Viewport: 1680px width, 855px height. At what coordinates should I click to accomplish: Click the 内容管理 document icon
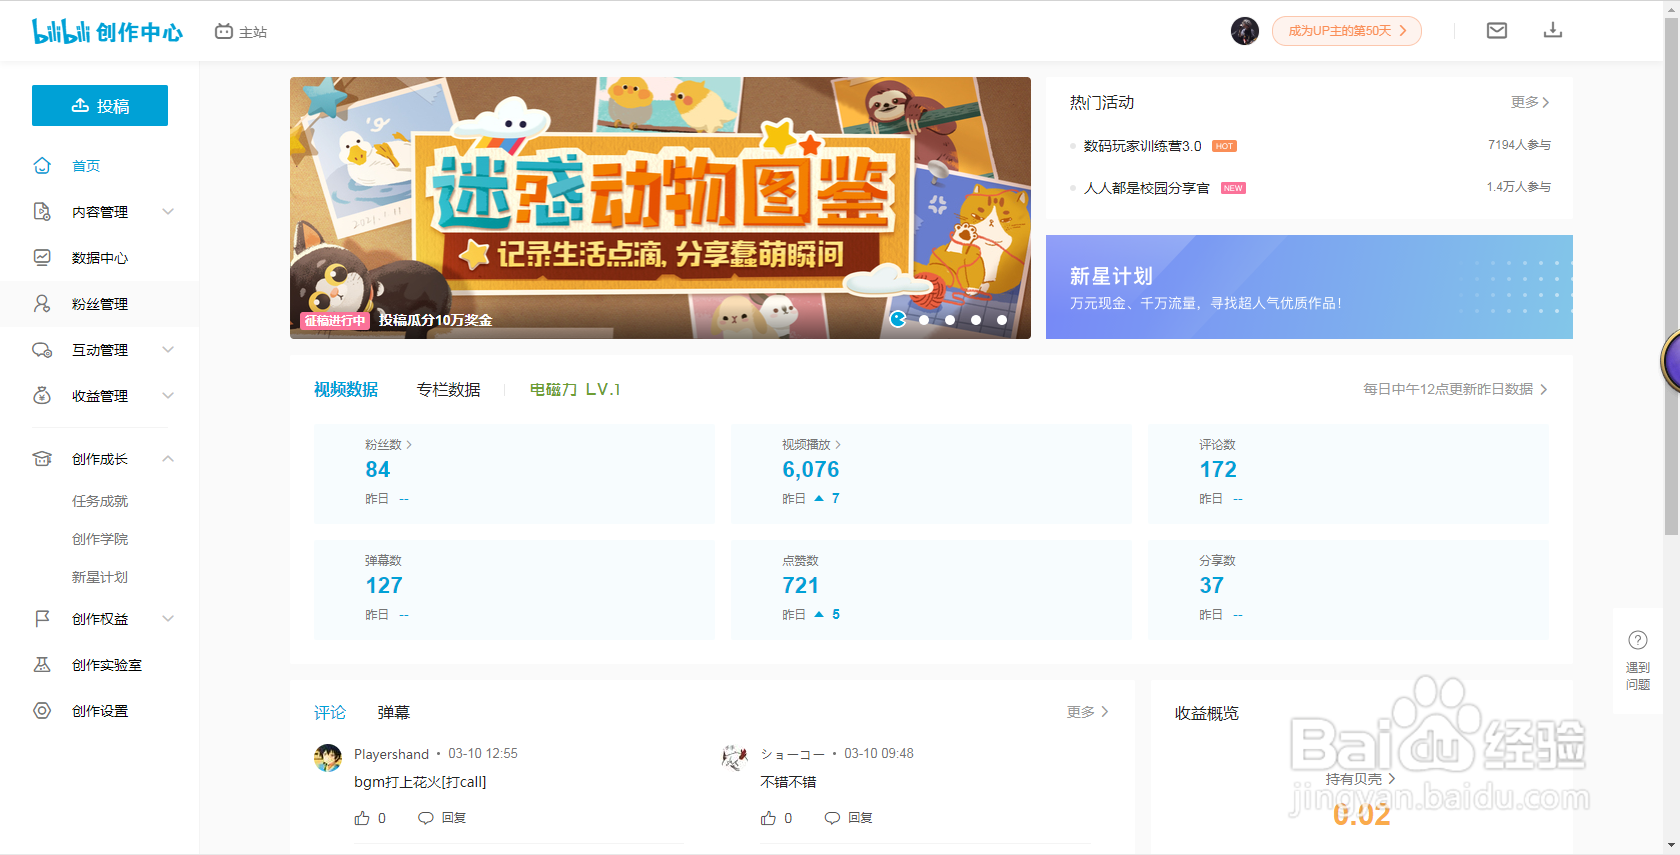click(42, 212)
